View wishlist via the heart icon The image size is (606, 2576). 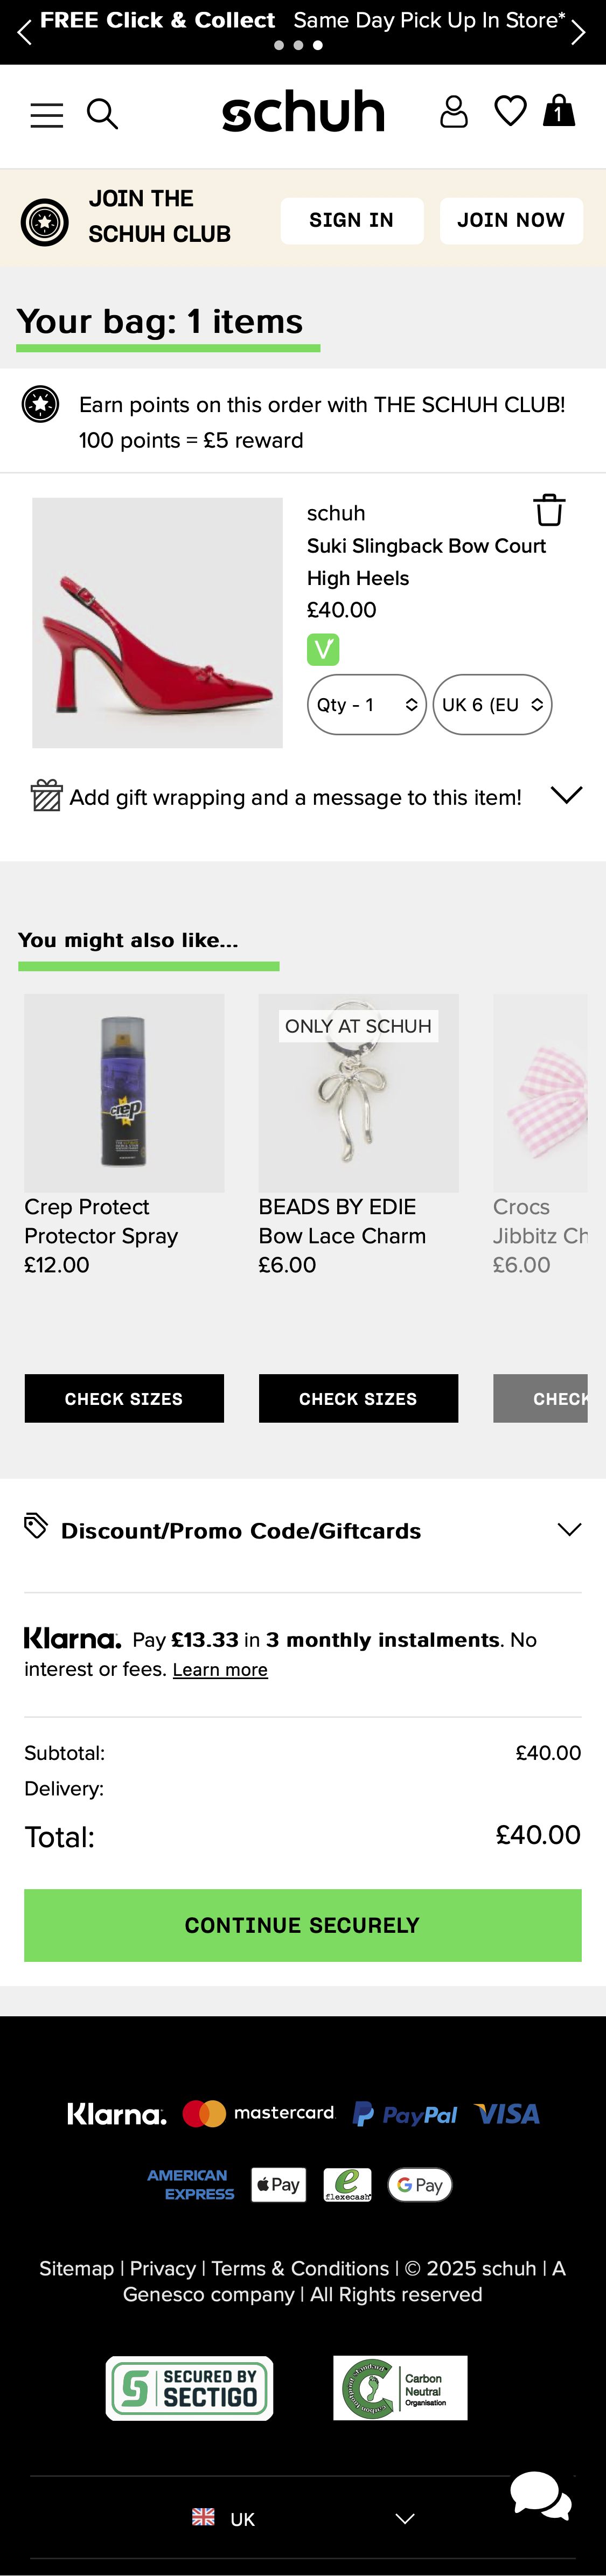click(x=510, y=112)
